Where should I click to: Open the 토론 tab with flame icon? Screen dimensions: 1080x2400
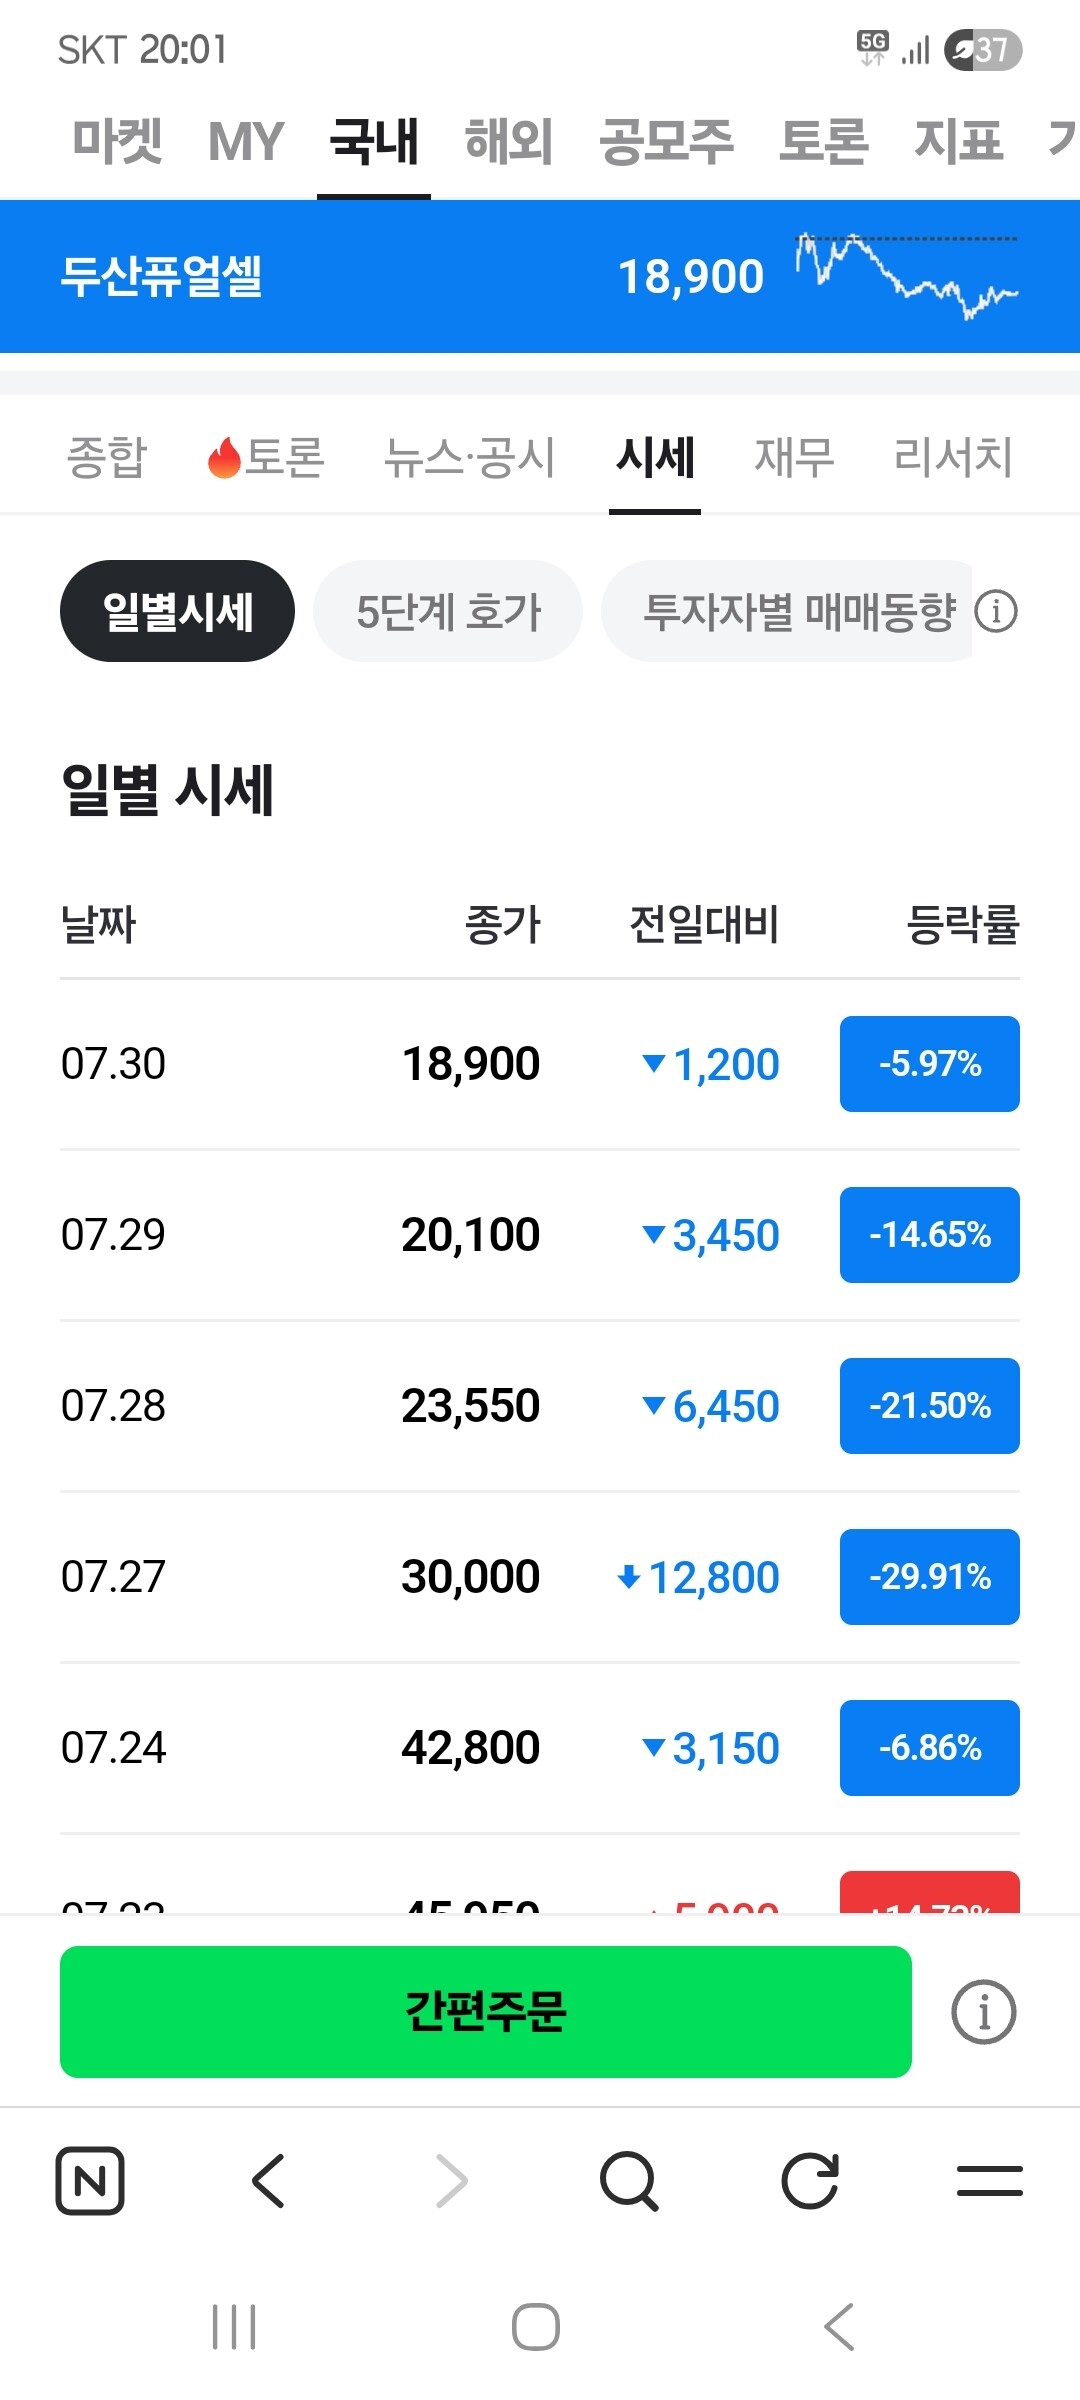click(265, 457)
